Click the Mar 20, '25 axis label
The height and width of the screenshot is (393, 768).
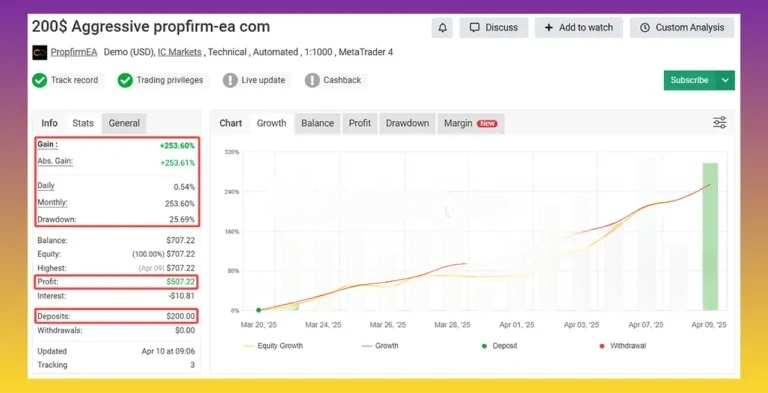[x=259, y=325]
